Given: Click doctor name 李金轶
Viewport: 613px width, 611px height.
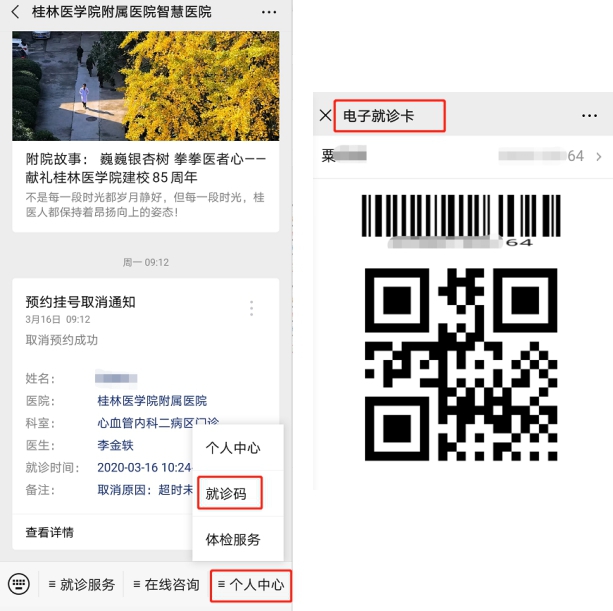Looking at the screenshot, I should tap(115, 445).
